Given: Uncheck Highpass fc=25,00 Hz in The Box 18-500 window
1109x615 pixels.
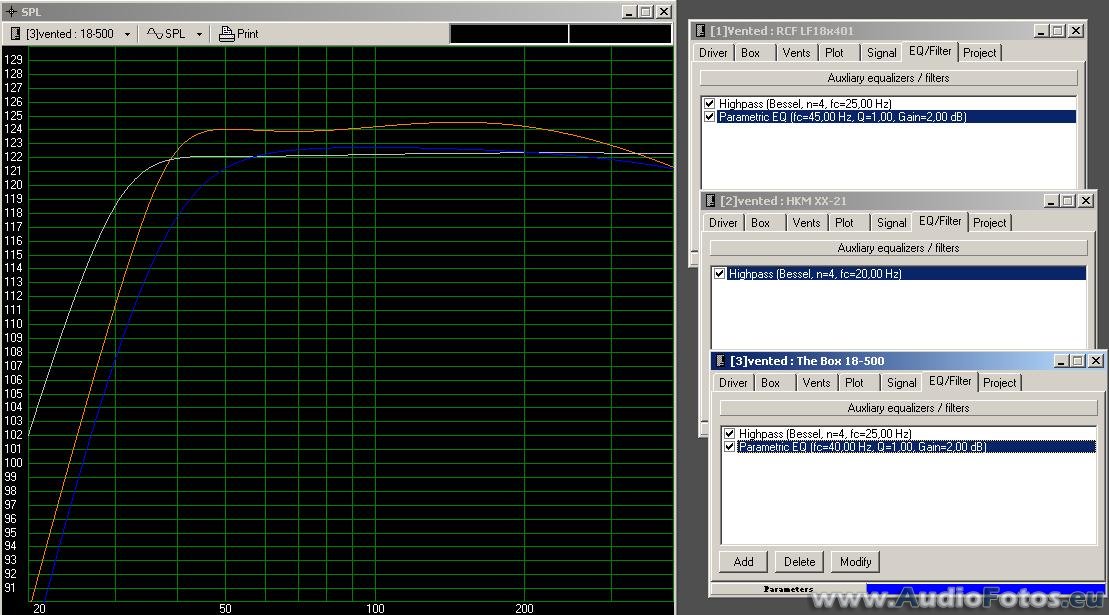Looking at the screenshot, I should (x=729, y=433).
